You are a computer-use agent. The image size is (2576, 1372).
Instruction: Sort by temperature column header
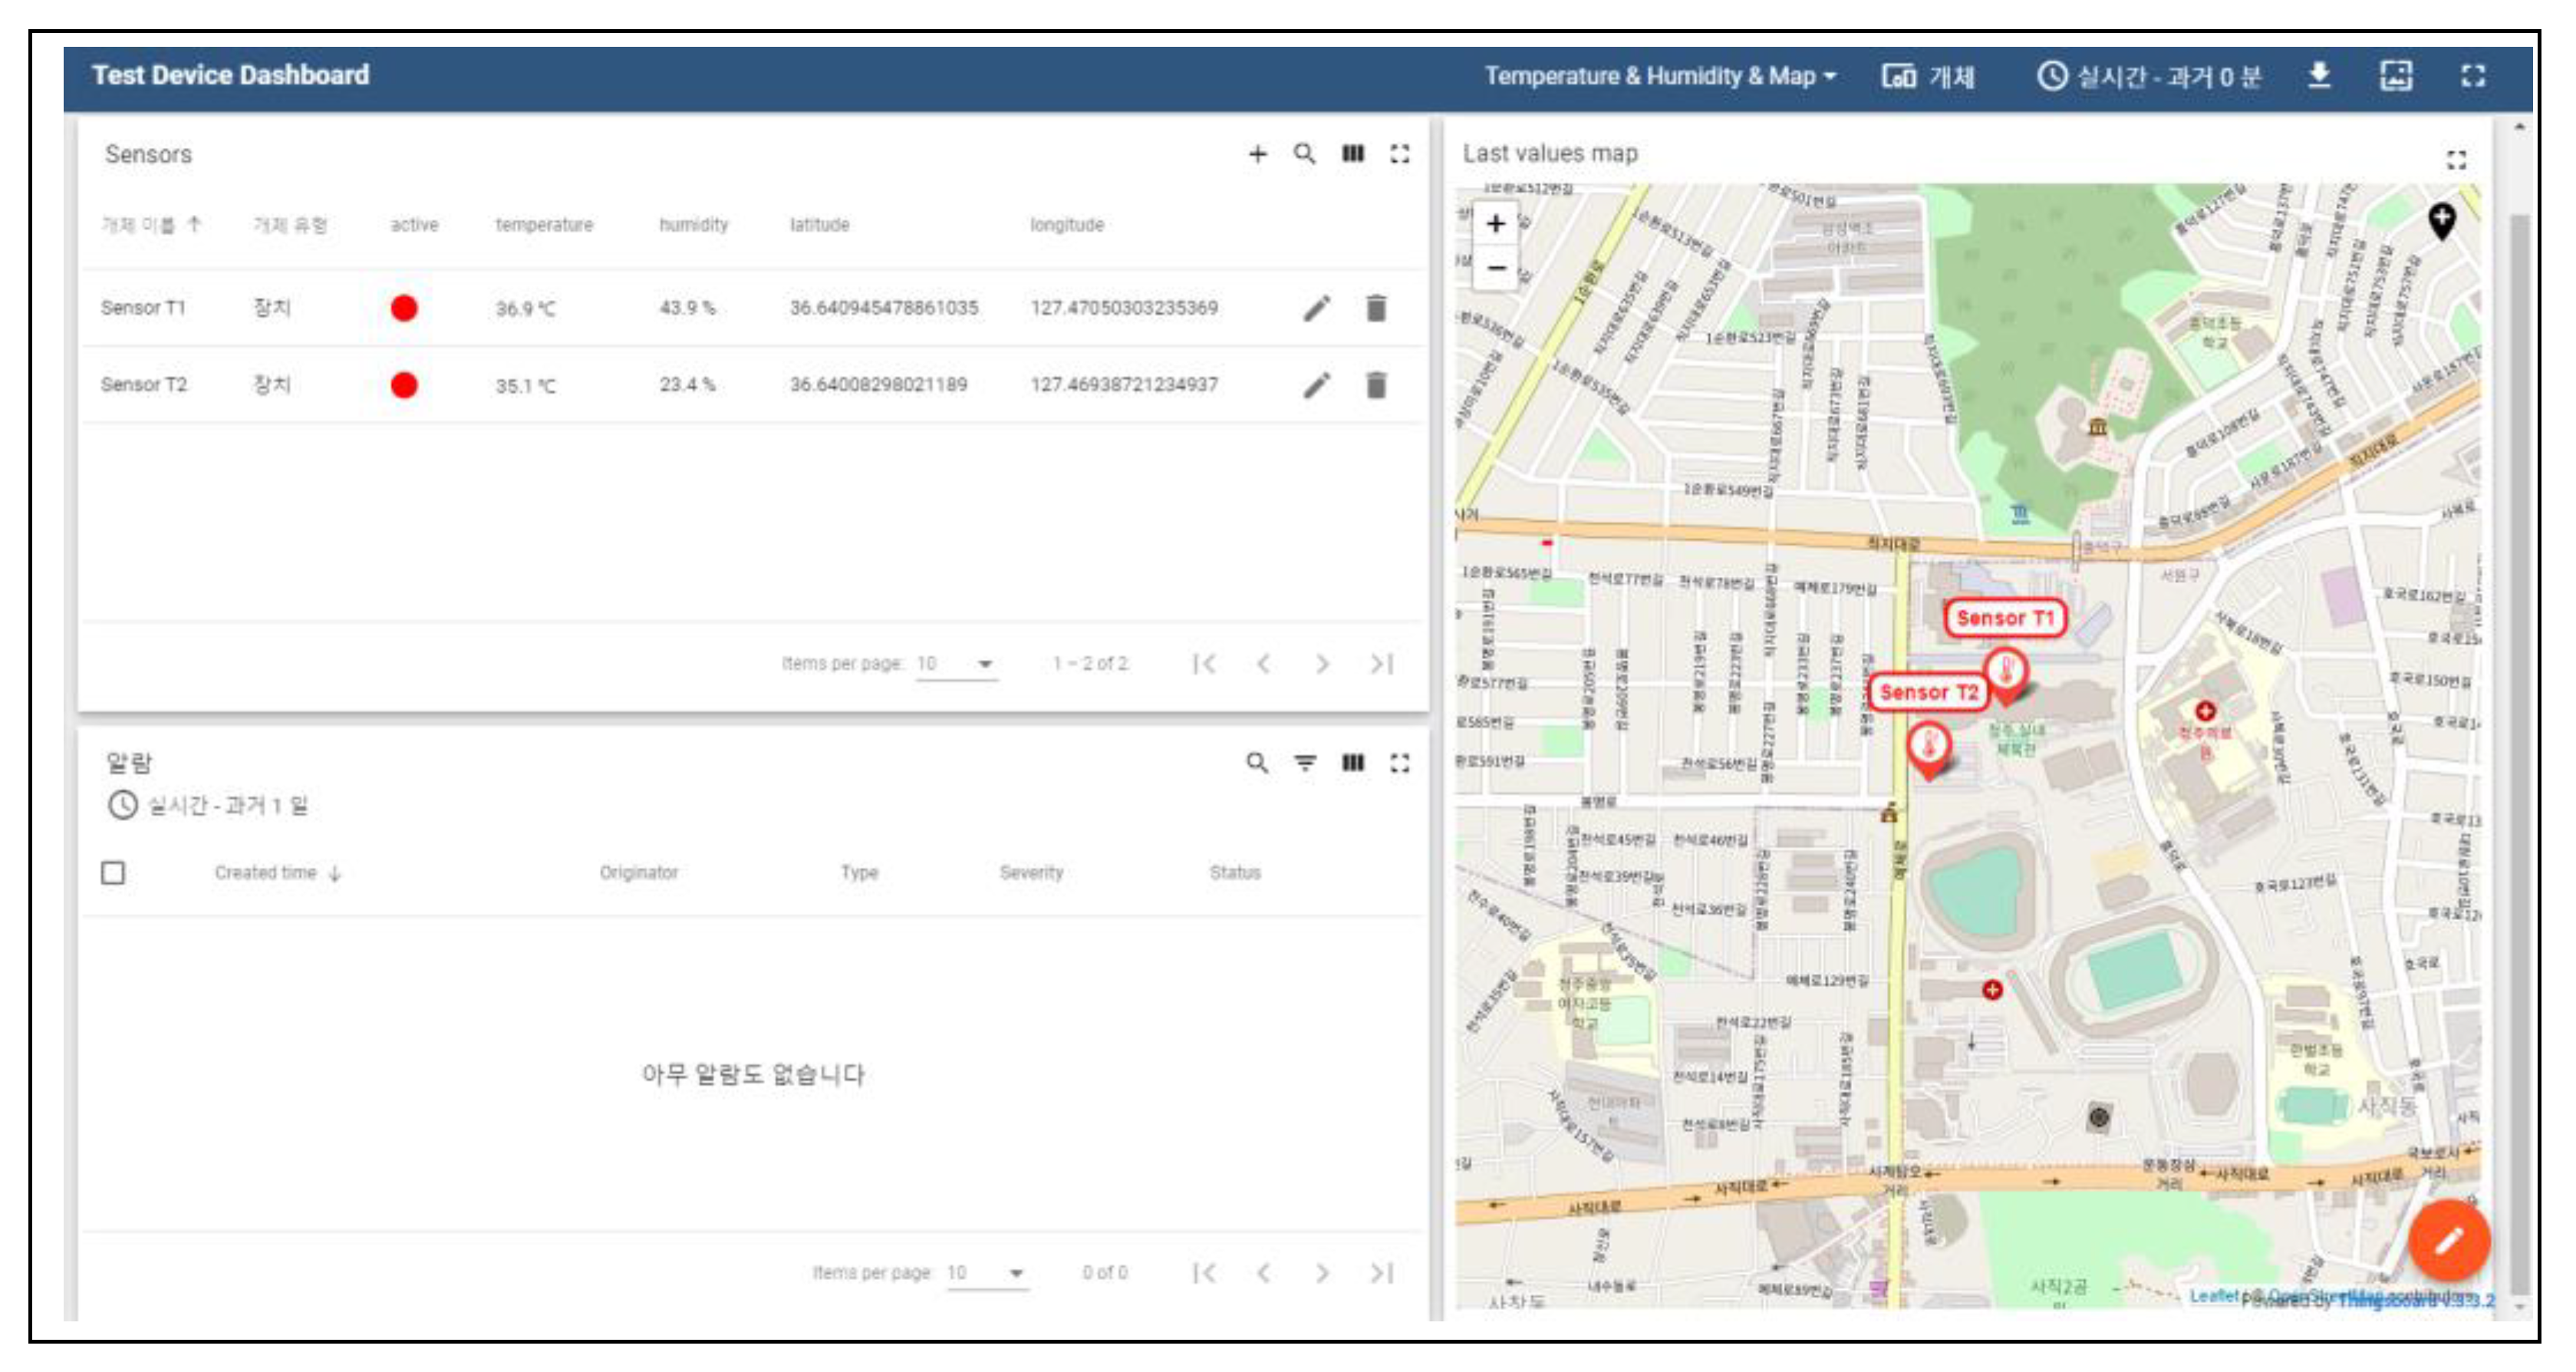click(544, 225)
